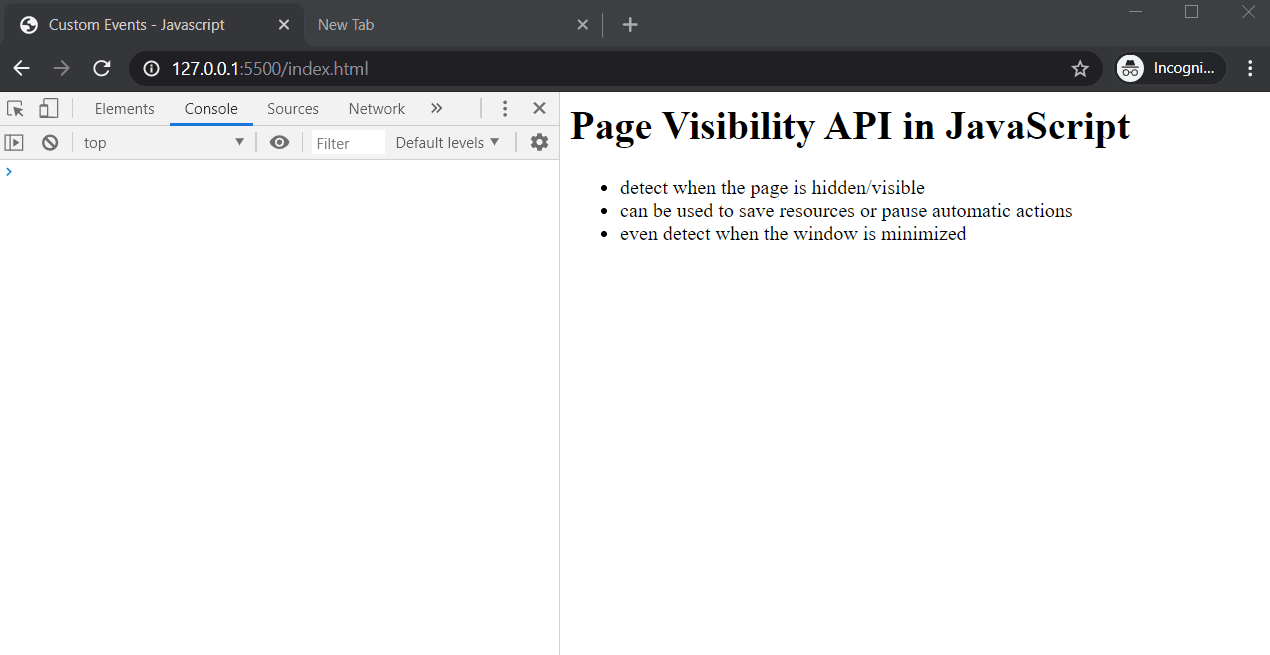The height and width of the screenshot is (655, 1270).
Task: Click the Incognito profile button
Action: click(x=1170, y=69)
